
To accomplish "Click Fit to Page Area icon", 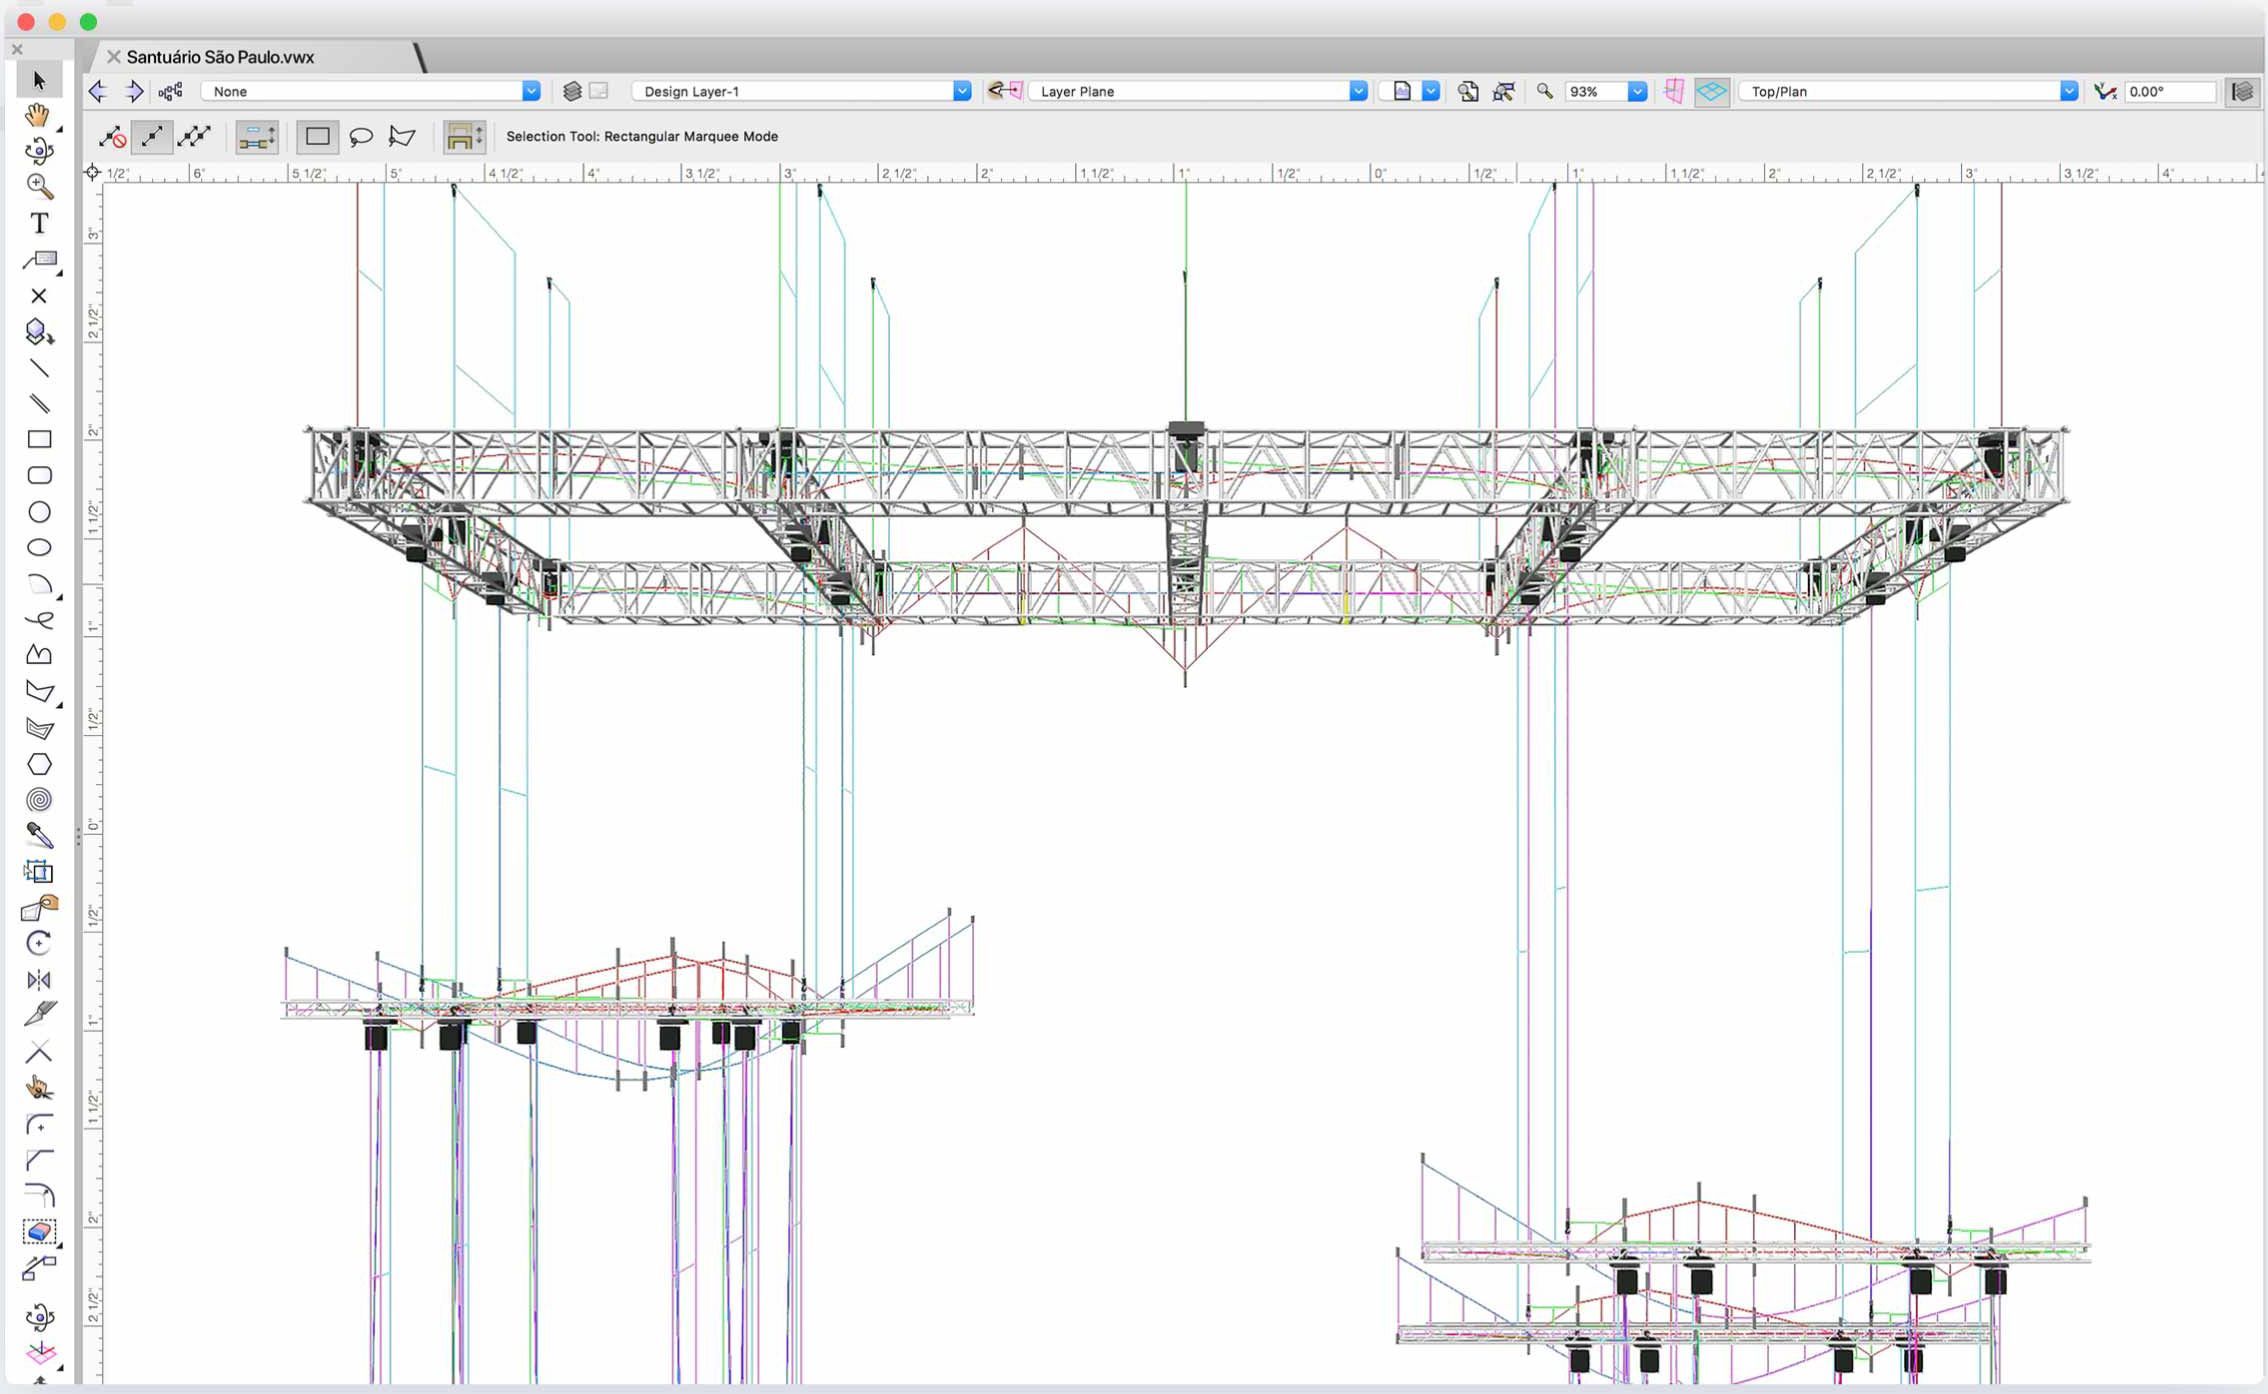I will click(1468, 92).
